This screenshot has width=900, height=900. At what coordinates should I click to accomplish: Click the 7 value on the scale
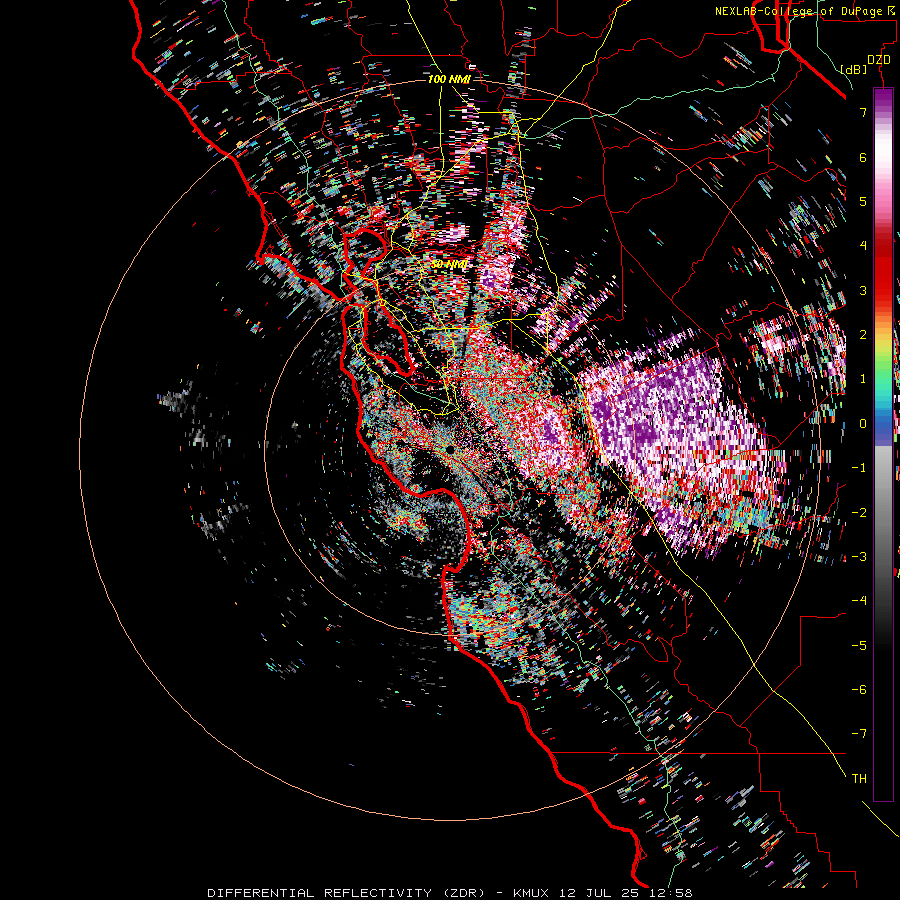pyautogui.click(x=863, y=112)
